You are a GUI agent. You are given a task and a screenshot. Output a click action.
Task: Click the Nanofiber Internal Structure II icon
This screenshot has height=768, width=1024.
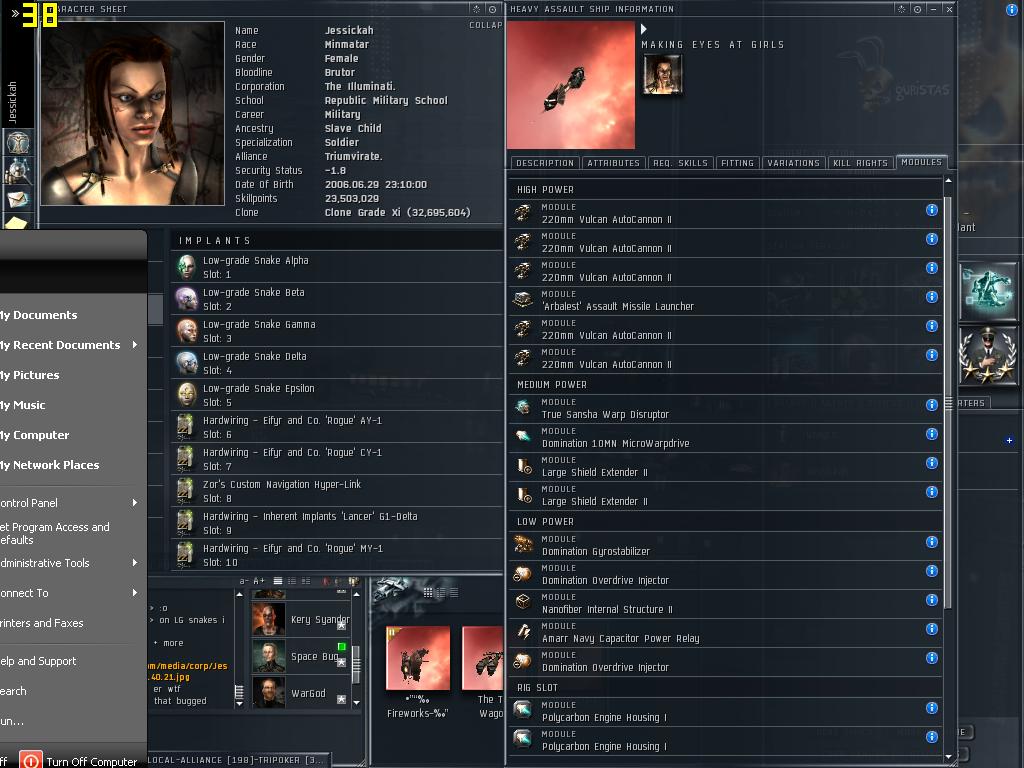pos(523,602)
